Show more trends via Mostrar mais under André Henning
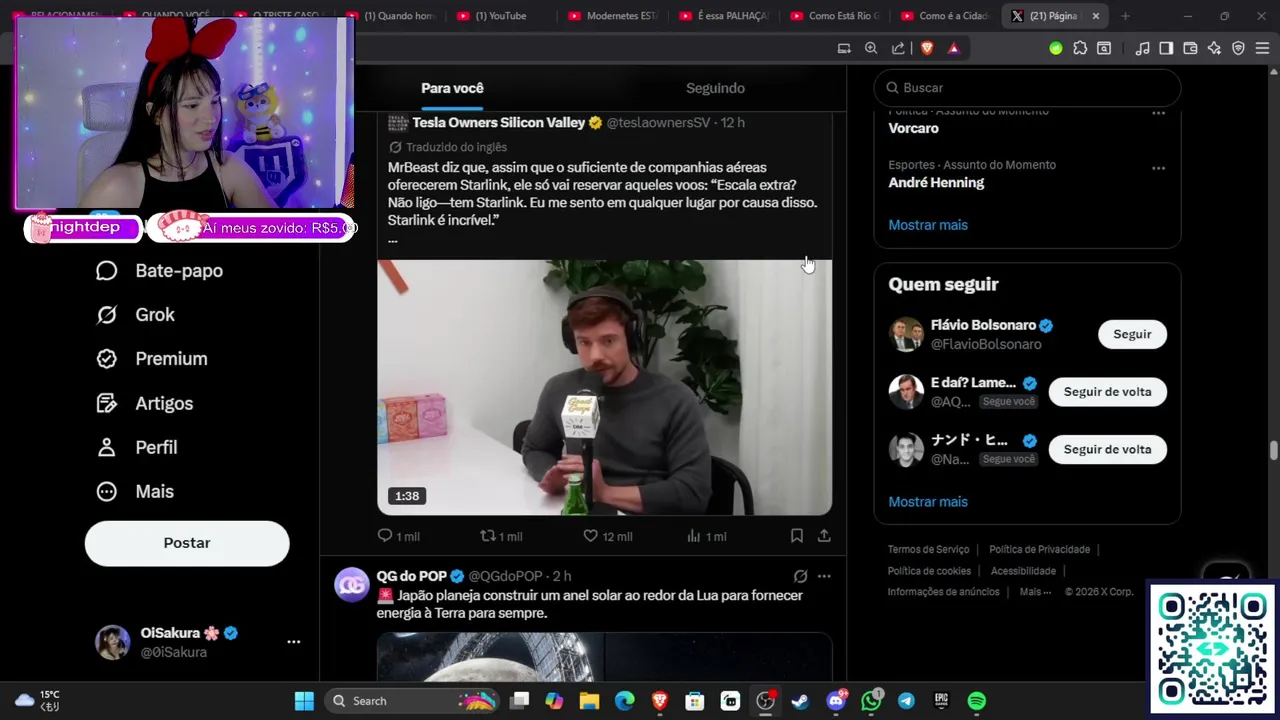Viewport: 1280px width, 720px height. [x=928, y=225]
